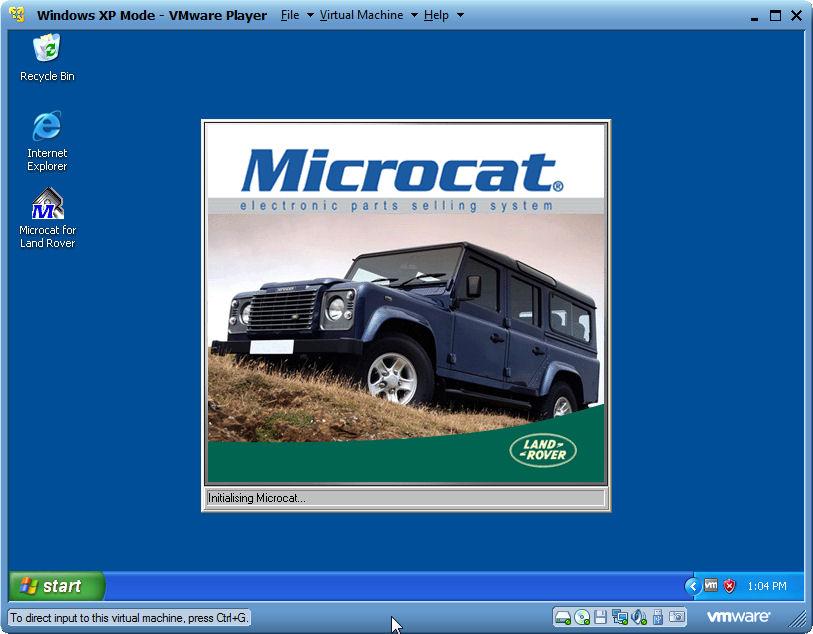Expand hidden tray icons with arrow
This screenshot has width=813, height=634.
[x=692, y=586]
